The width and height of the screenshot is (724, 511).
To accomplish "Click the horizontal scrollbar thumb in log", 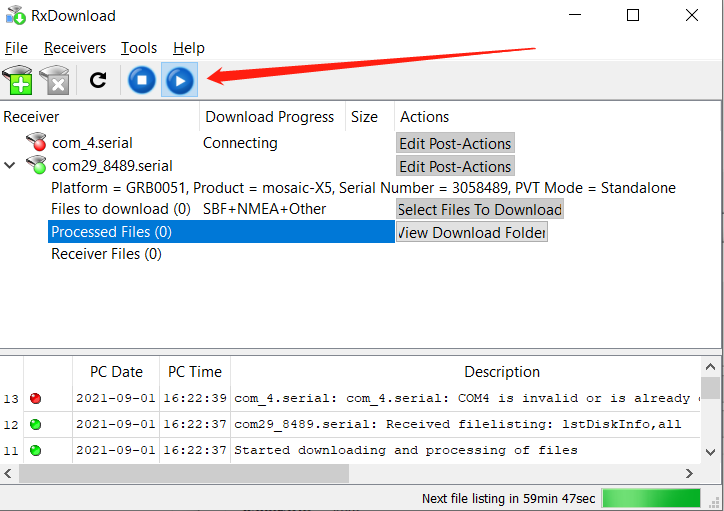I will click(x=184, y=474).
